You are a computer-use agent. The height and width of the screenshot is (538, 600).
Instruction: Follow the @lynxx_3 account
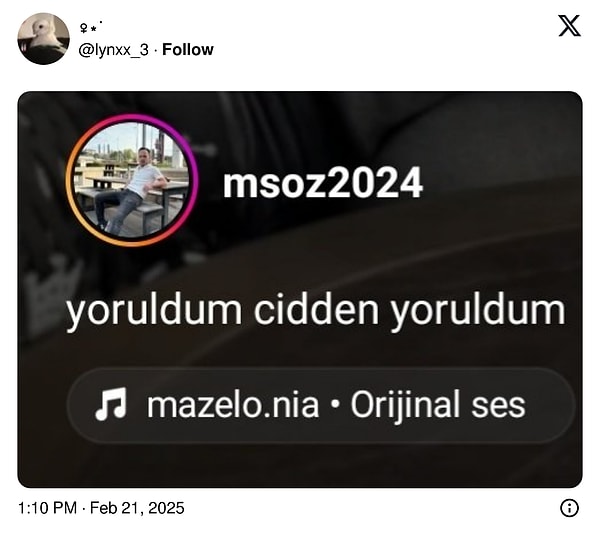pos(188,50)
